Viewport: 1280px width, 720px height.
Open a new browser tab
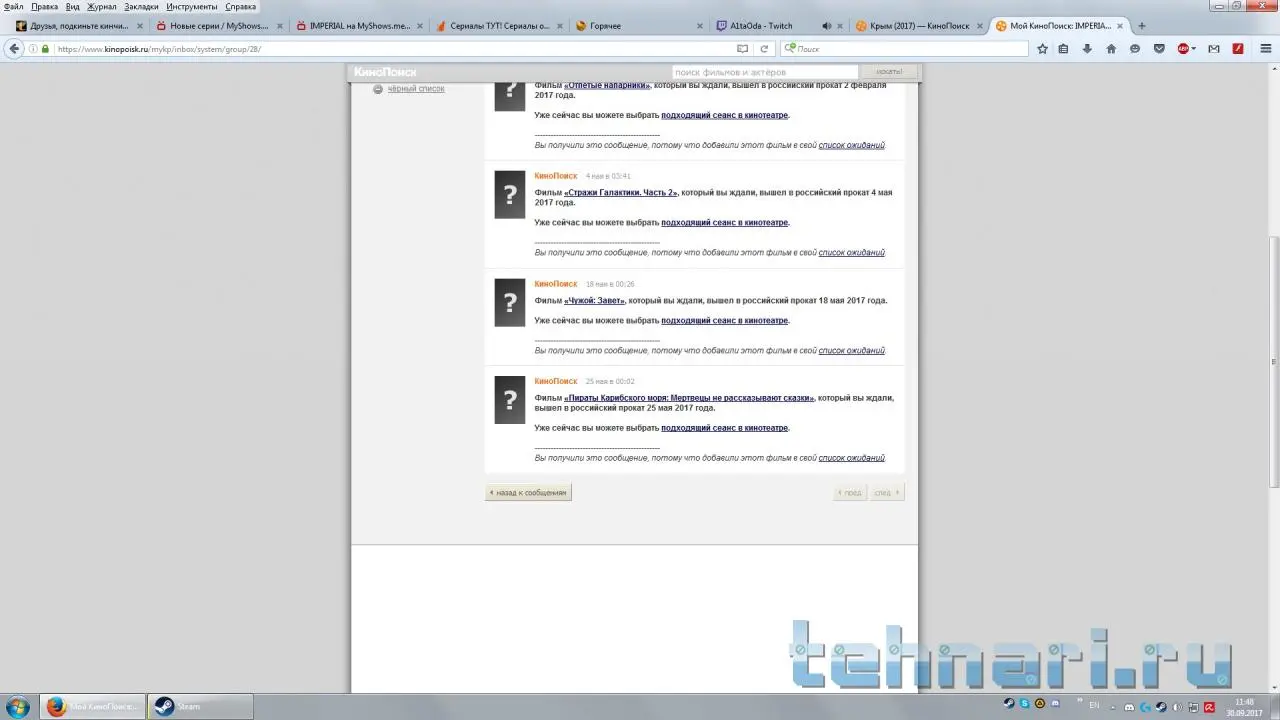1141,26
